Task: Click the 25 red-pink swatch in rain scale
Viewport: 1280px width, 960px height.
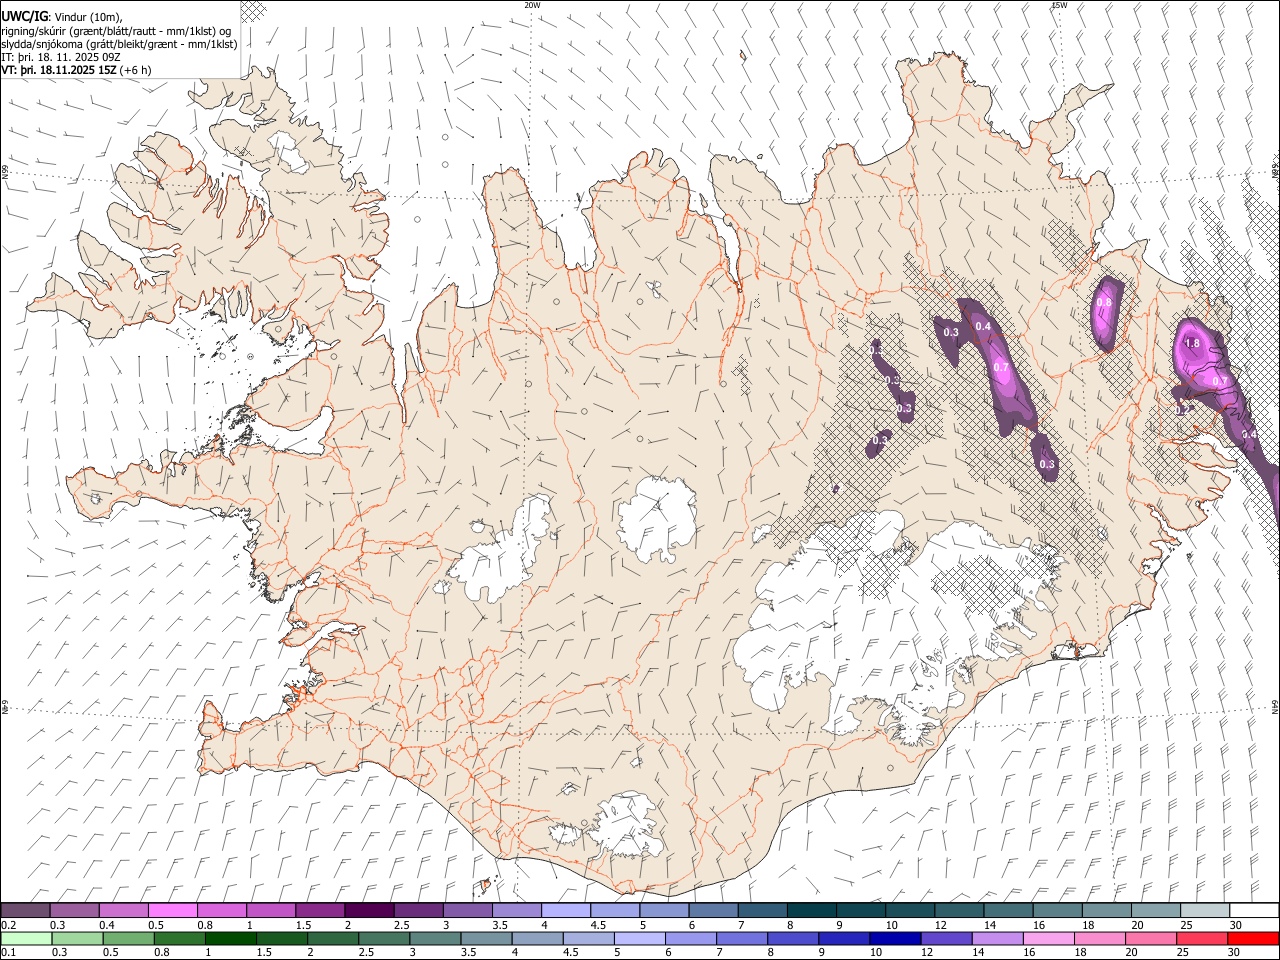Action: tap(1202, 938)
